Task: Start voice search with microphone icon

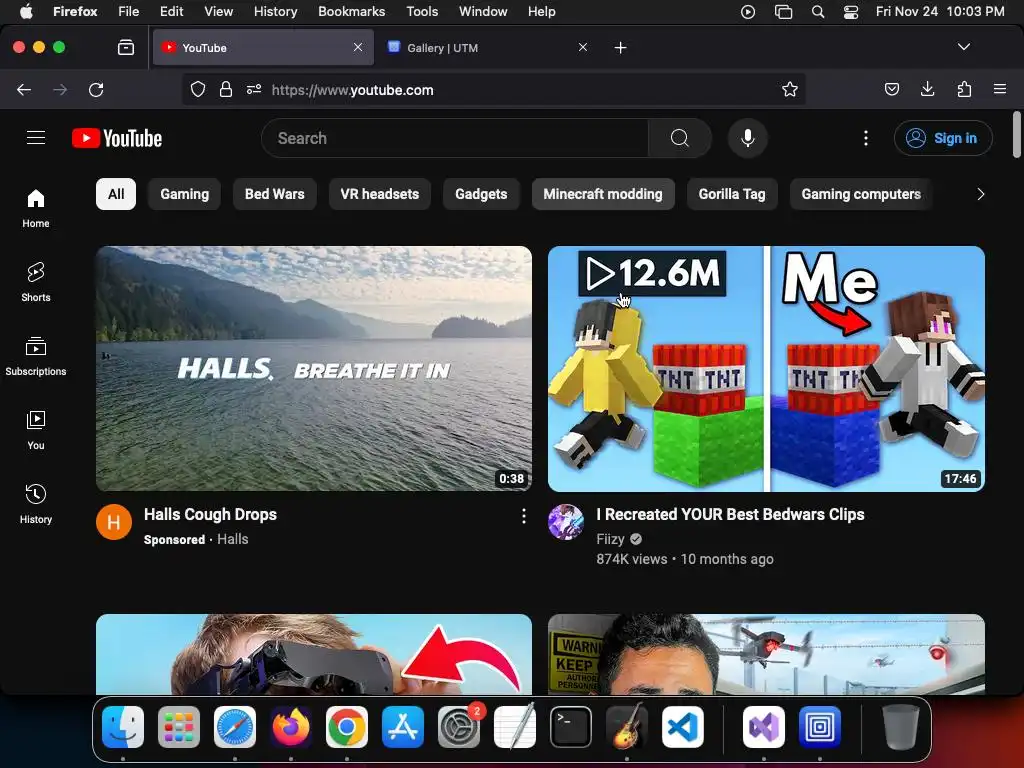Action: point(748,138)
